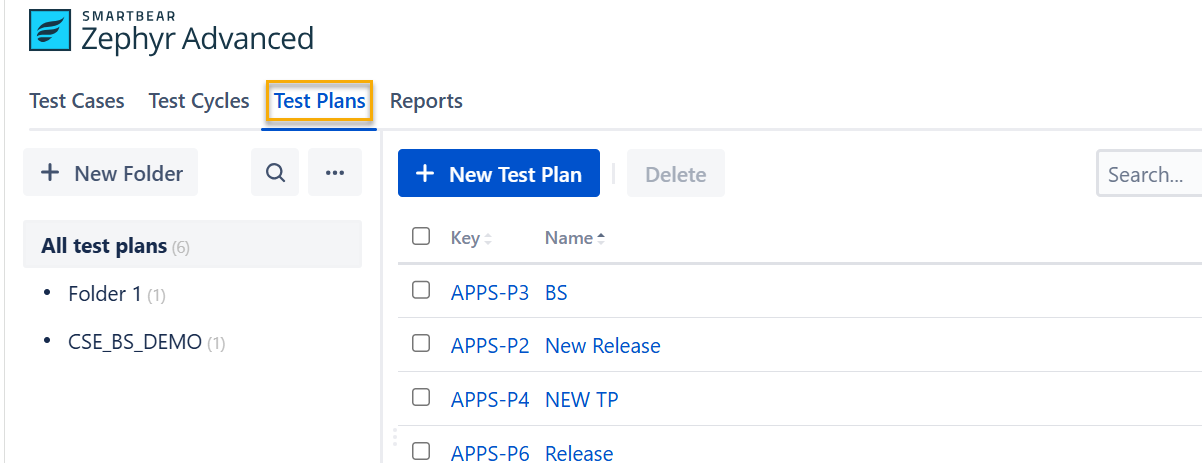Viewport: 1202px width, 463px height.
Task: Grab the panel resize handle dots
Action: pos(394,437)
